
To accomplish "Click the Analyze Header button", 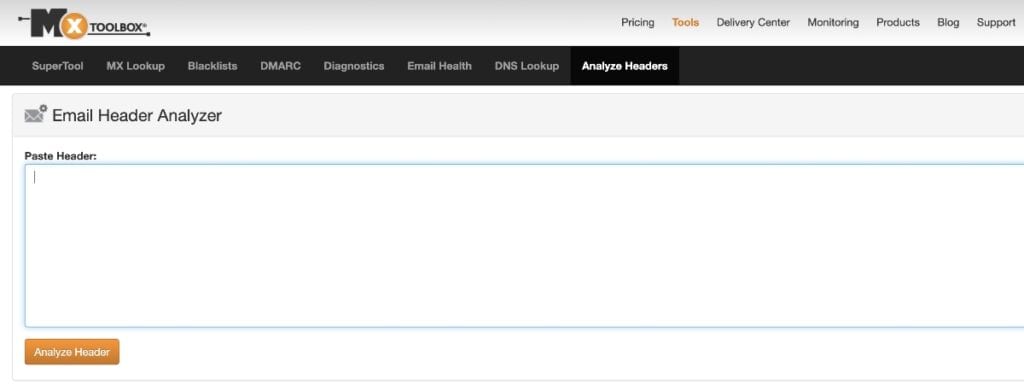I will (x=72, y=352).
